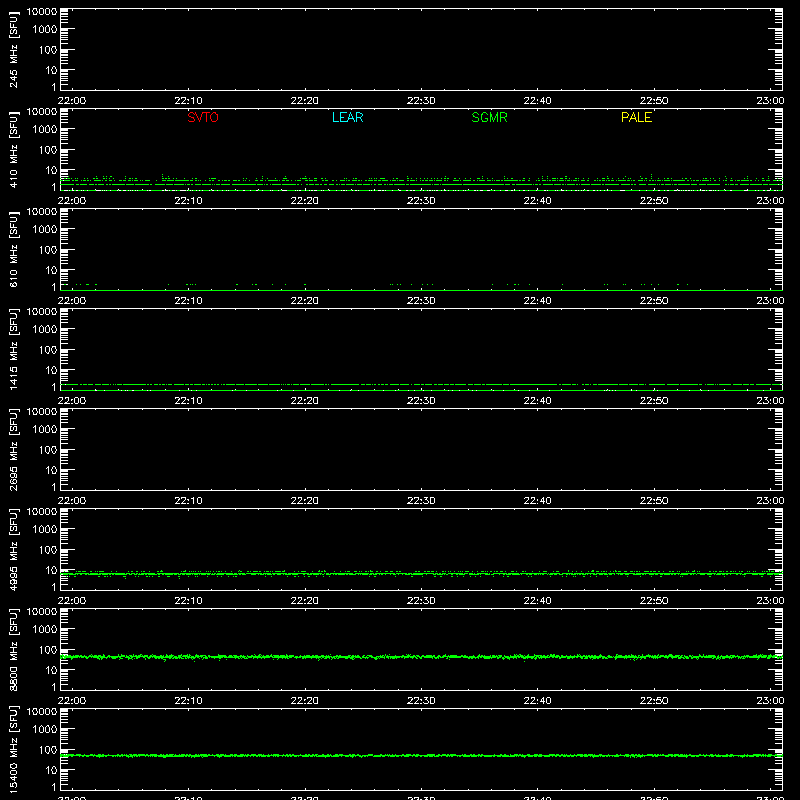Click the 22:20 label under the 410 MHz panel

(x=305, y=201)
